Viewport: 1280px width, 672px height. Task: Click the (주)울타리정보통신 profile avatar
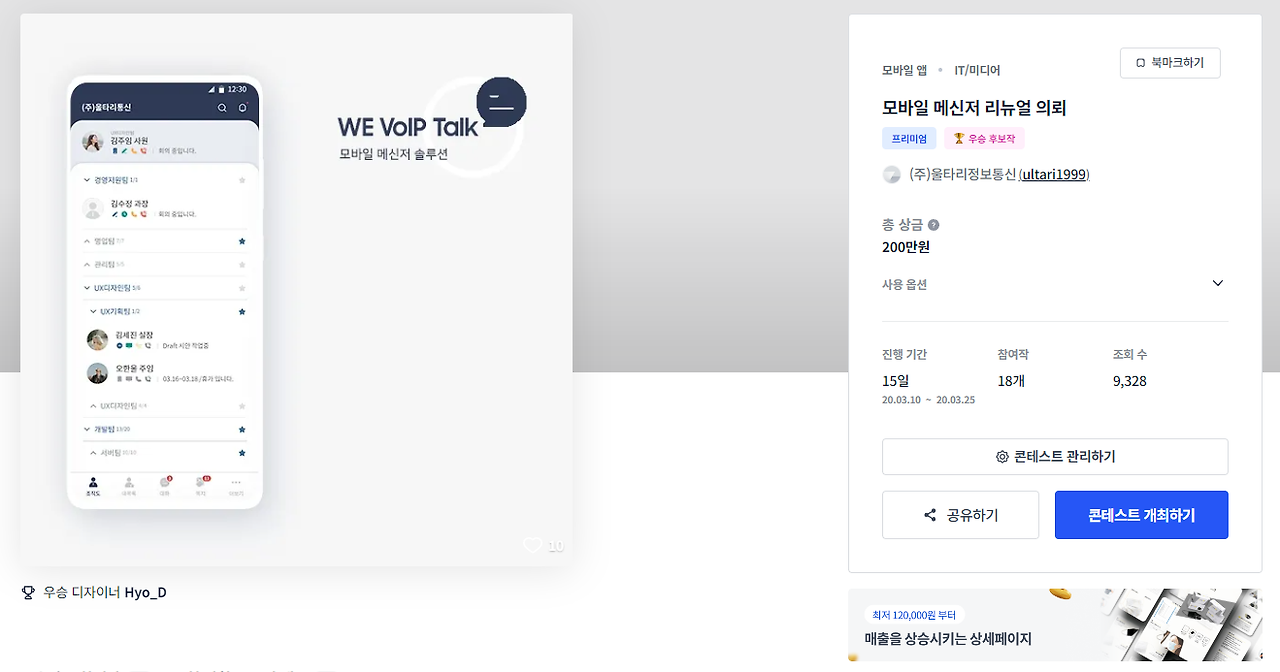pyautogui.click(x=891, y=175)
